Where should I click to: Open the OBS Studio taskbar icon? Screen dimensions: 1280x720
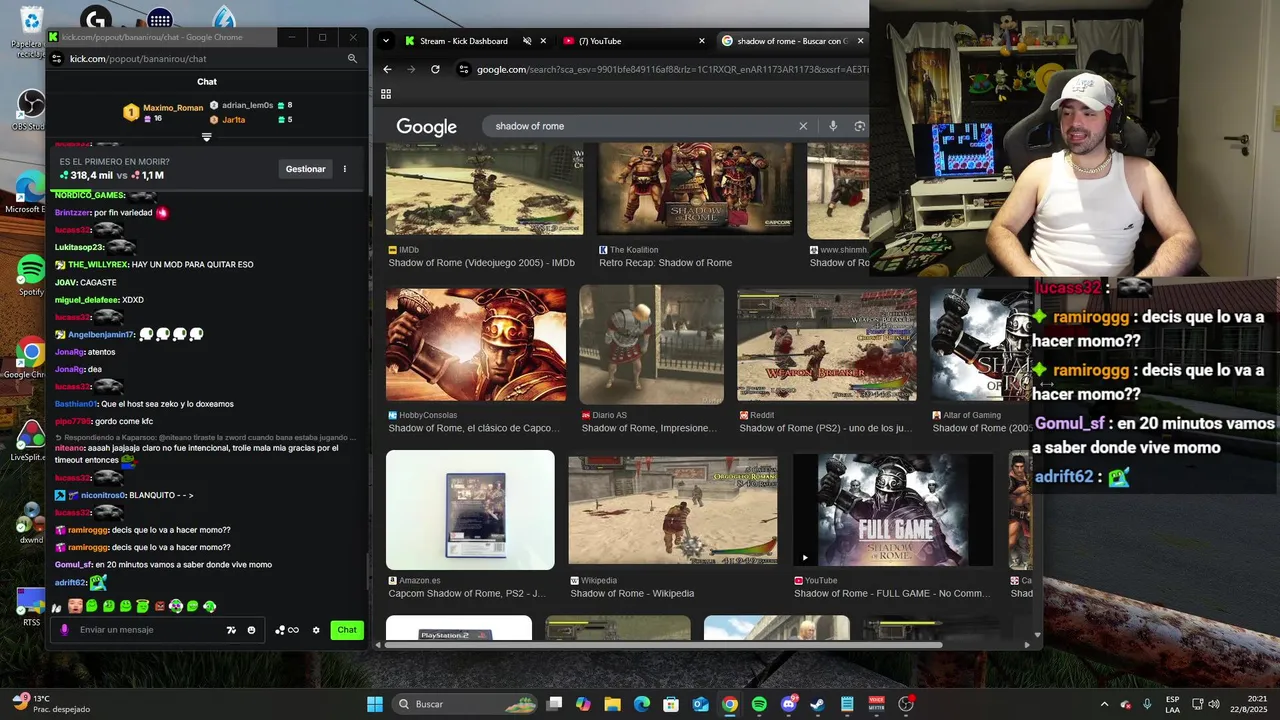pos(906,704)
